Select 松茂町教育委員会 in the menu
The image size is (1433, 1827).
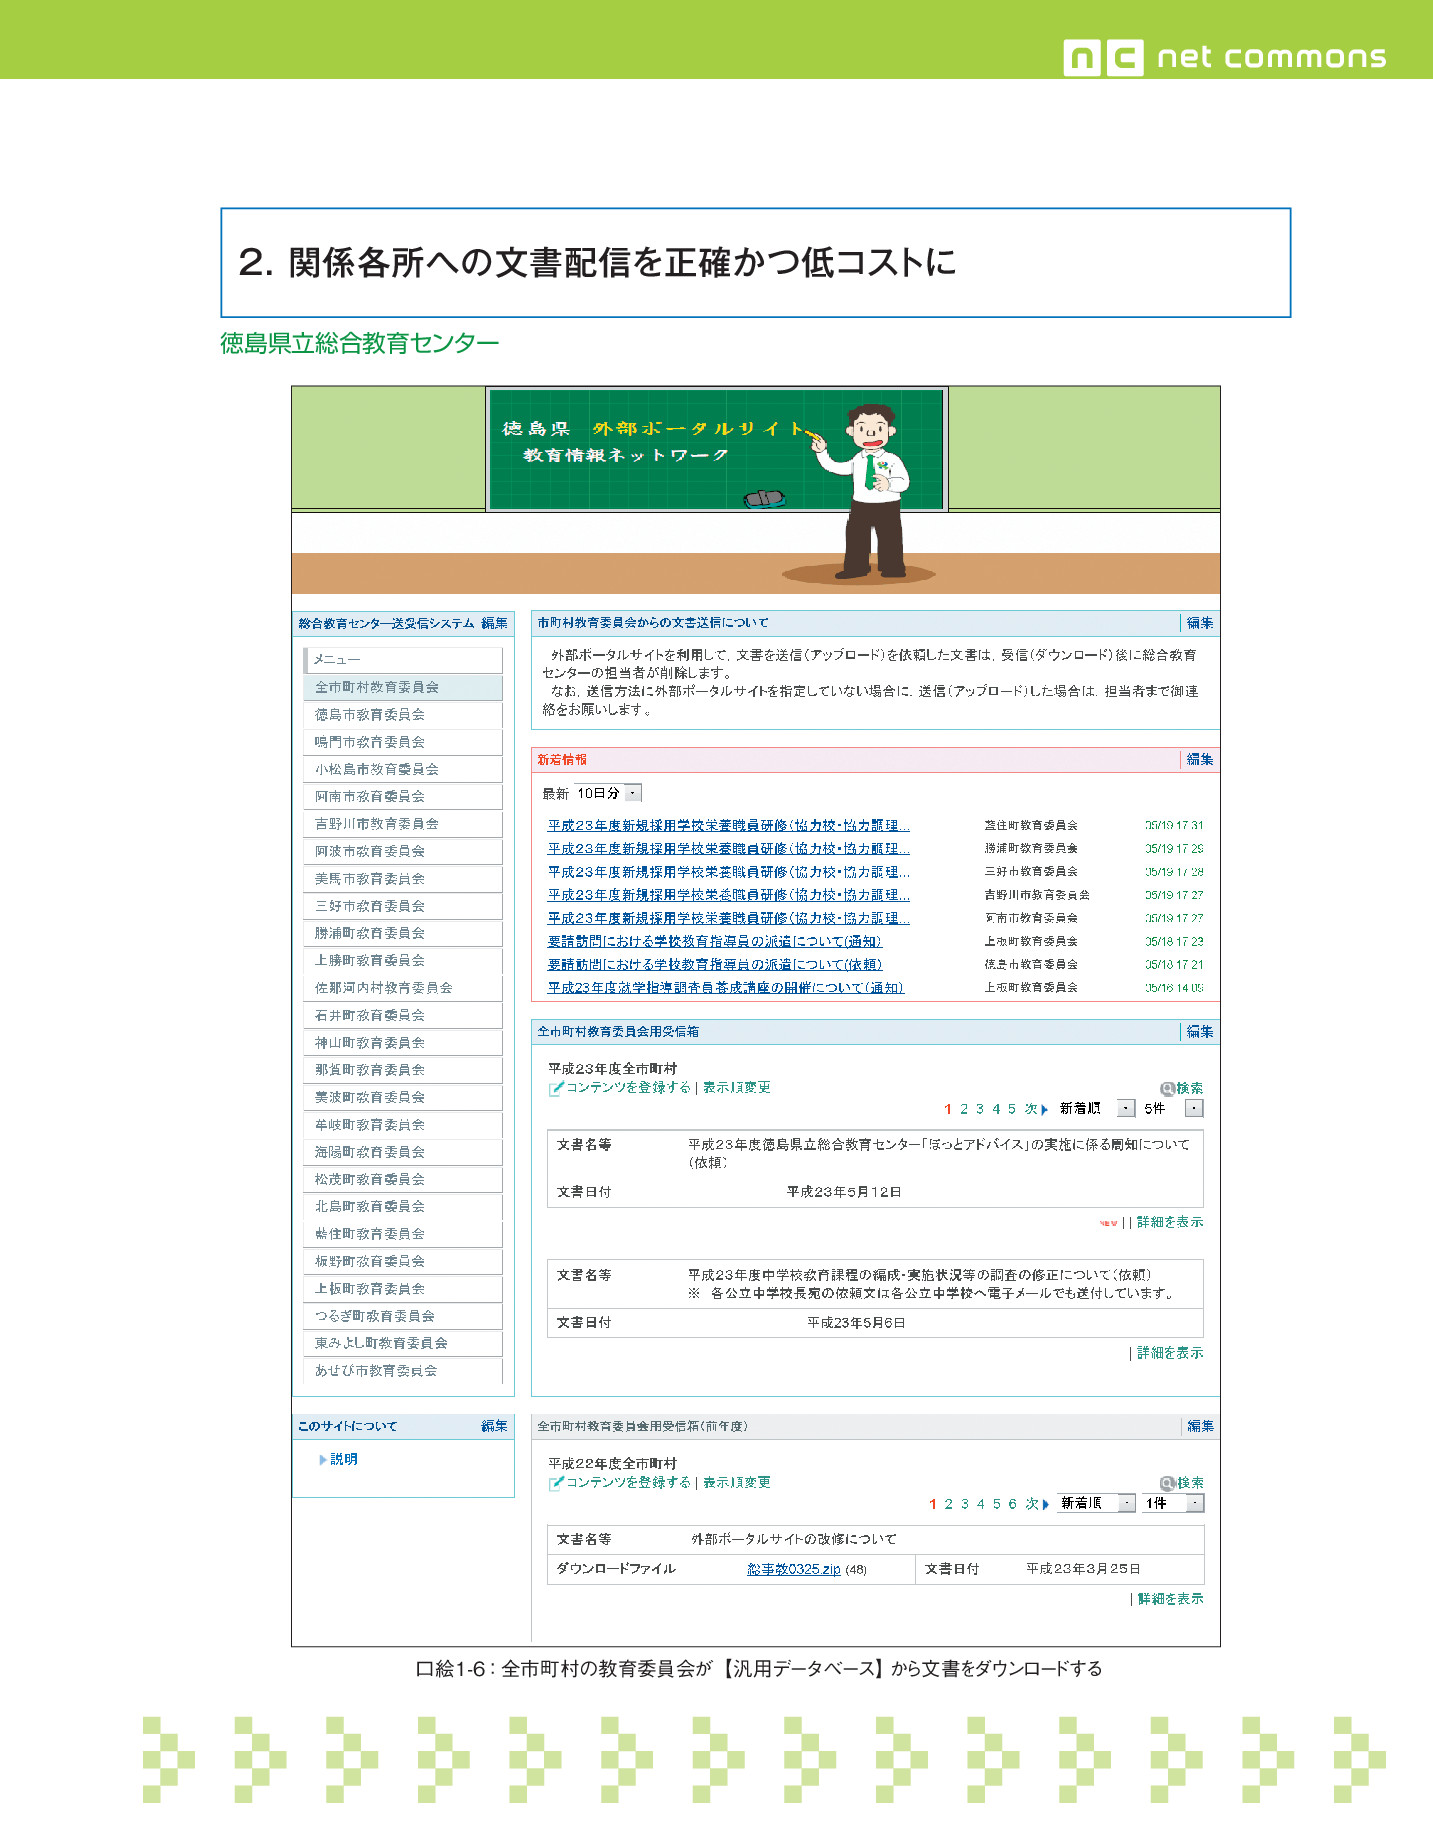pos(403,1180)
